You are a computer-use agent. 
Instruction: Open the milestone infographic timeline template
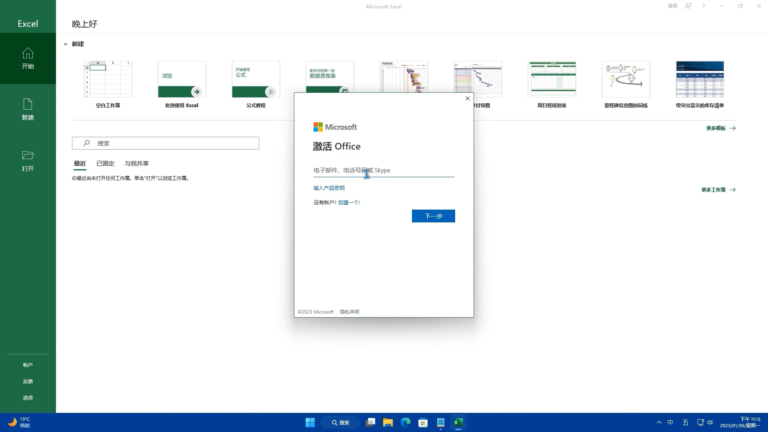click(626, 84)
